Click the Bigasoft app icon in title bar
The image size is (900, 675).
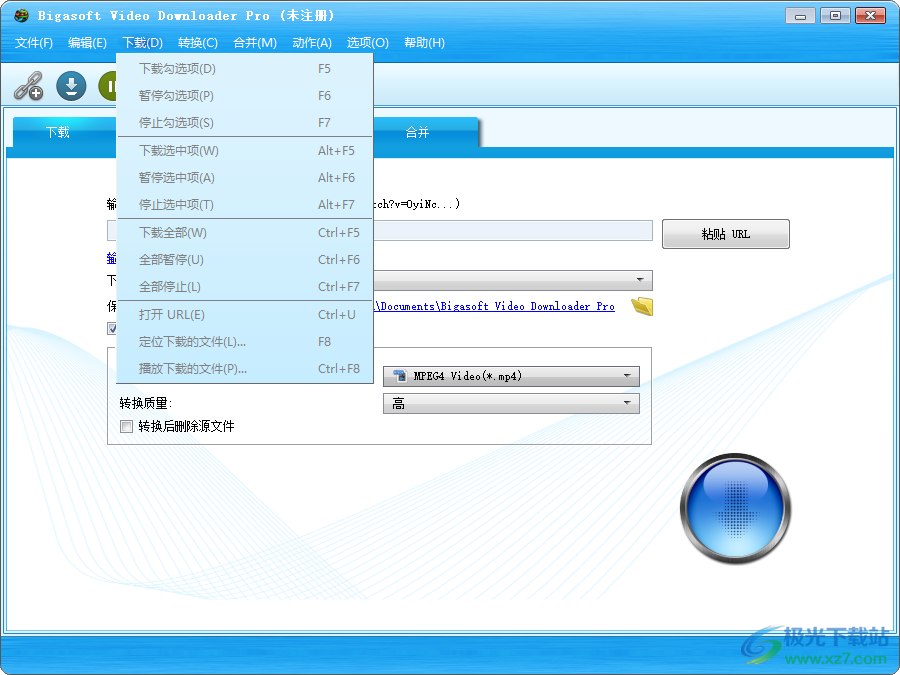pyautogui.click(x=21, y=15)
